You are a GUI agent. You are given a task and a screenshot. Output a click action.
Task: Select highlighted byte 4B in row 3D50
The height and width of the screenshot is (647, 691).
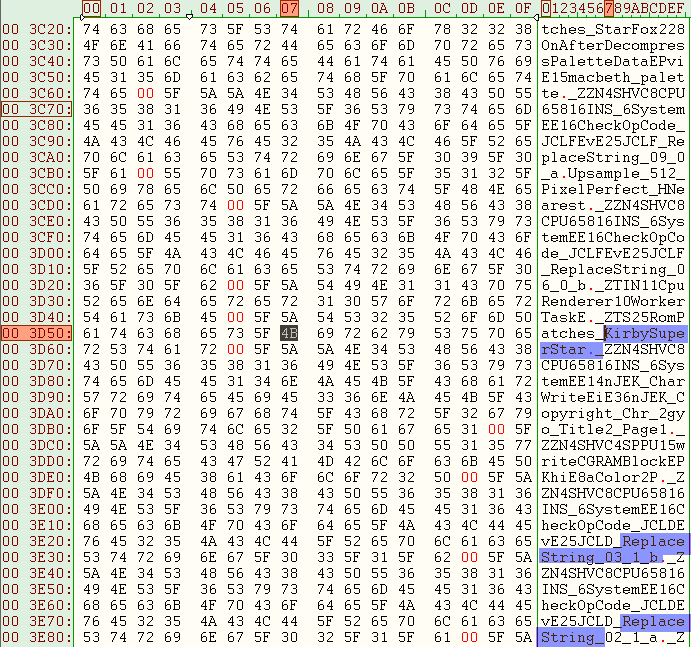pyautogui.click(x=289, y=333)
